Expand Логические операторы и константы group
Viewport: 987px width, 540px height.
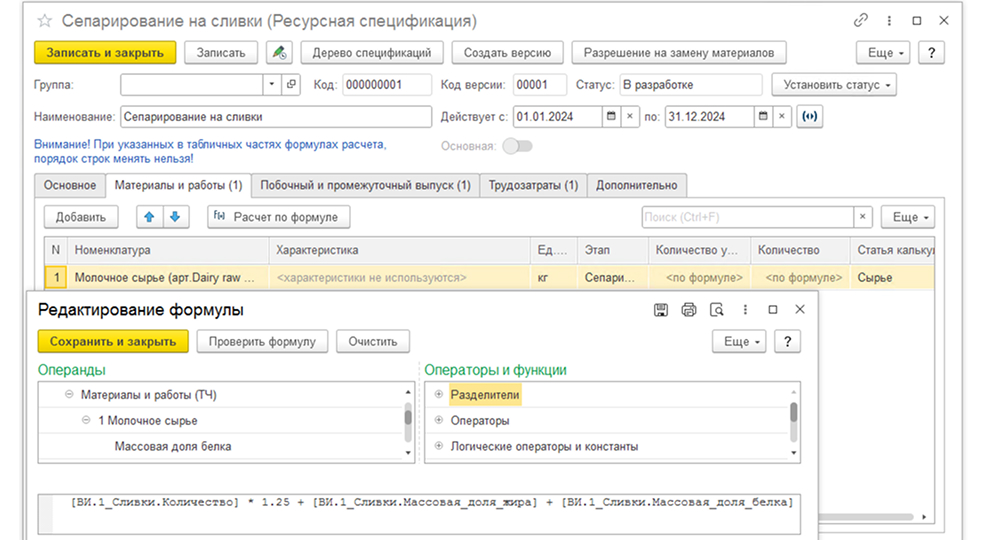[439, 446]
